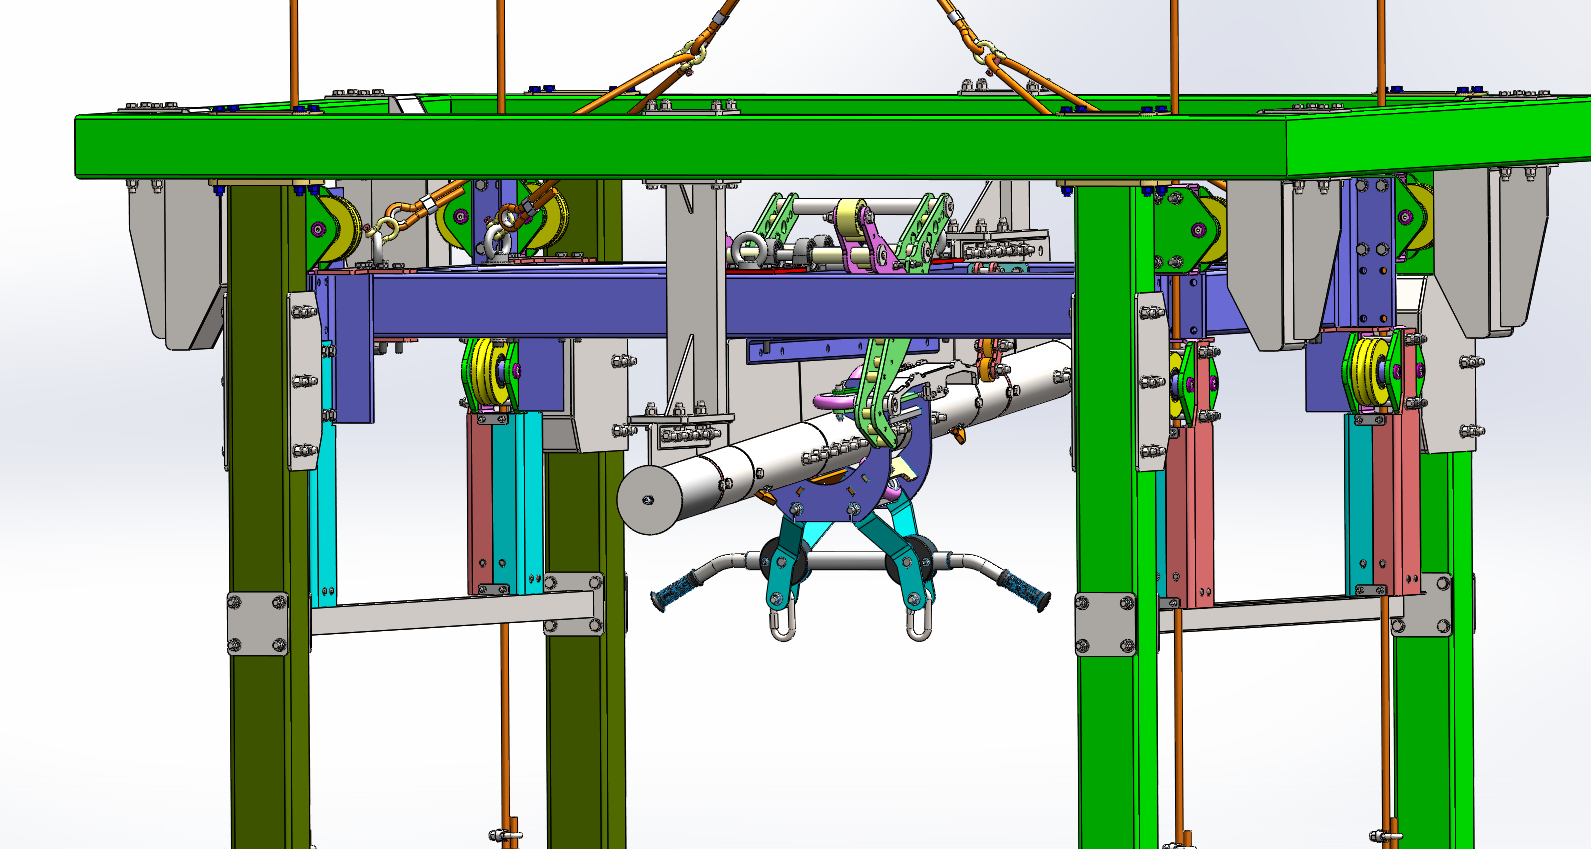Select the right orange rope shackle at top
This screenshot has width=1591, height=849.
tap(987, 51)
